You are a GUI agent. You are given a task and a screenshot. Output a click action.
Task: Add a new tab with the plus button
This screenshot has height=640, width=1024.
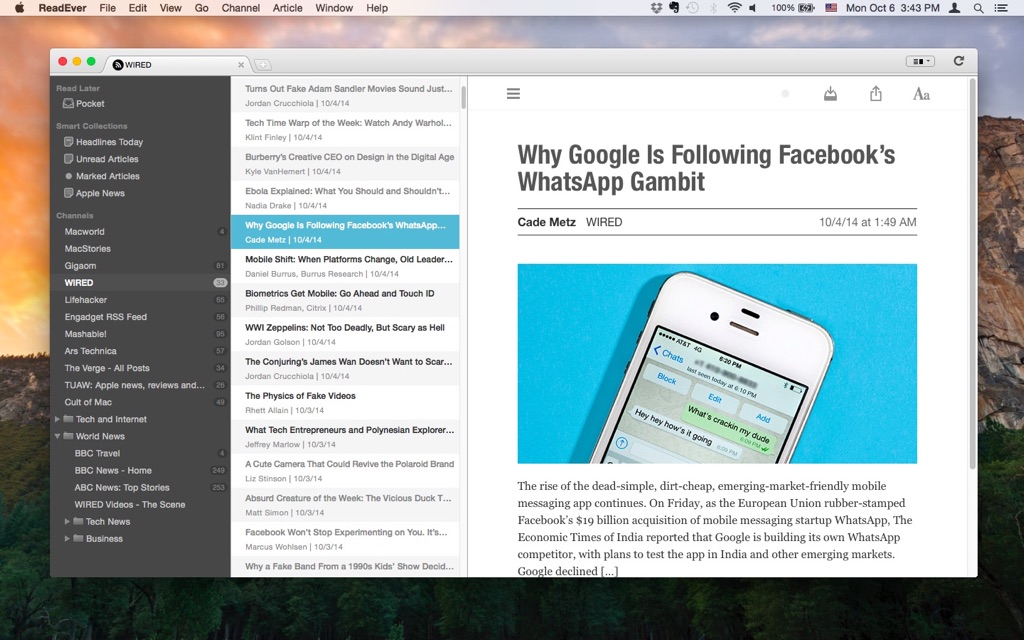[262, 65]
